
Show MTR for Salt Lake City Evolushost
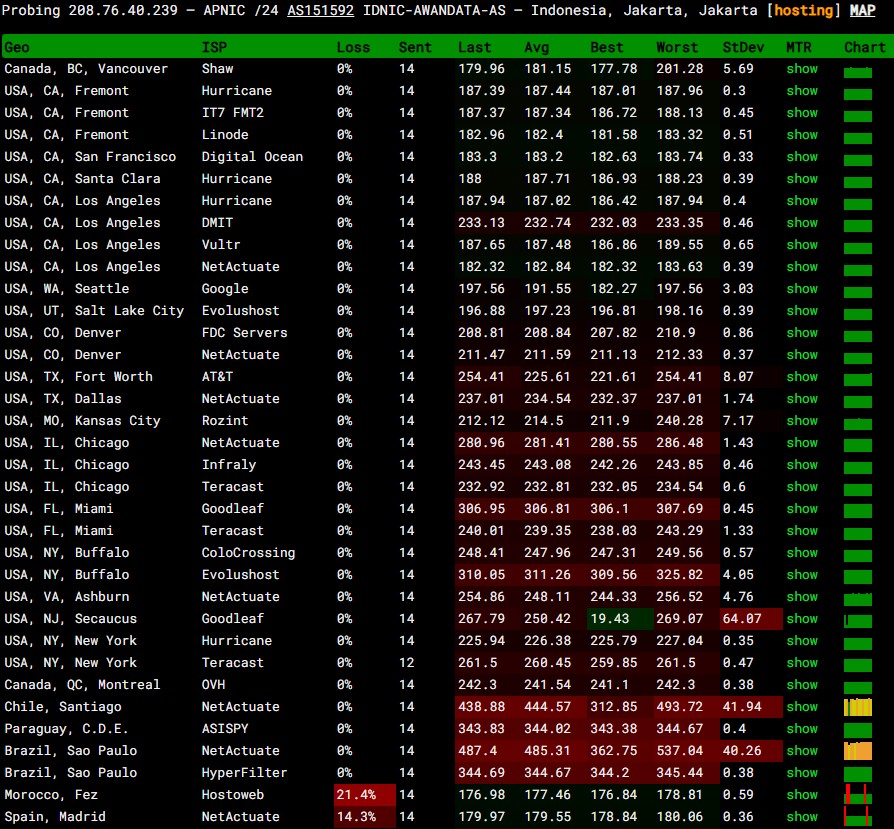pyautogui.click(x=802, y=311)
